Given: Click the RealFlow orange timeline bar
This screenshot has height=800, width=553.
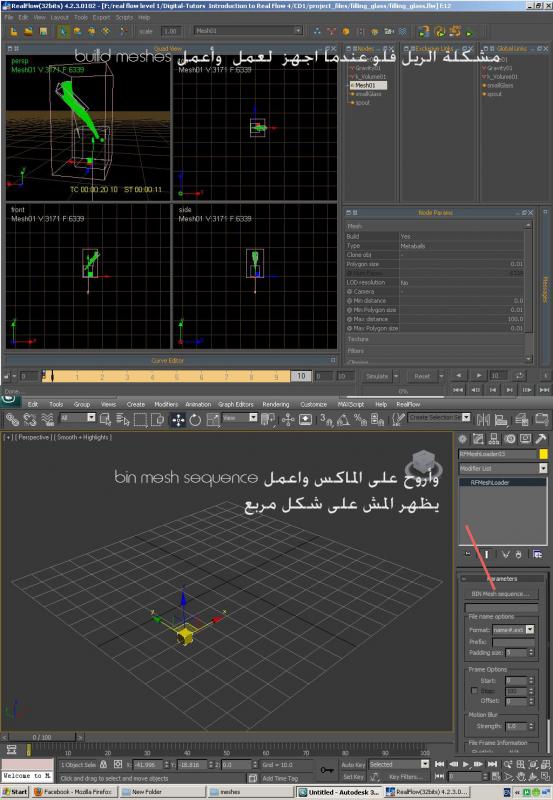Looking at the screenshot, I should coord(166,377).
